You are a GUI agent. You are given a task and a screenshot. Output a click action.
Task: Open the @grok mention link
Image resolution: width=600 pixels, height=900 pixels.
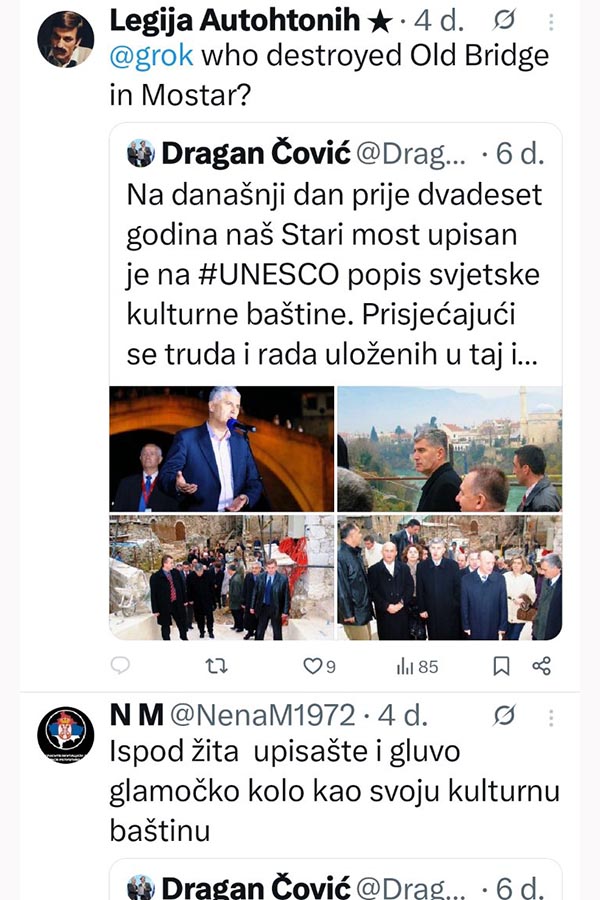[x=151, y=56]
